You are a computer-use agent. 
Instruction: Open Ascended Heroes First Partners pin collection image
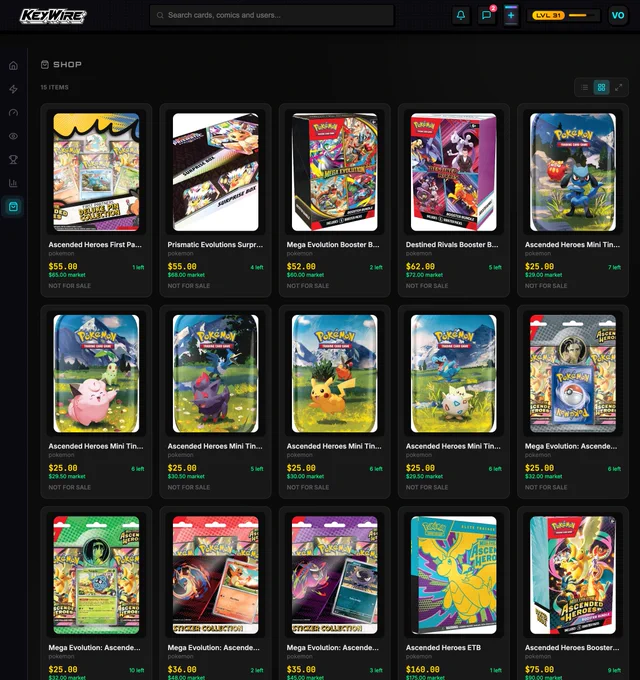pyautogui.click(x=96, y=172)
